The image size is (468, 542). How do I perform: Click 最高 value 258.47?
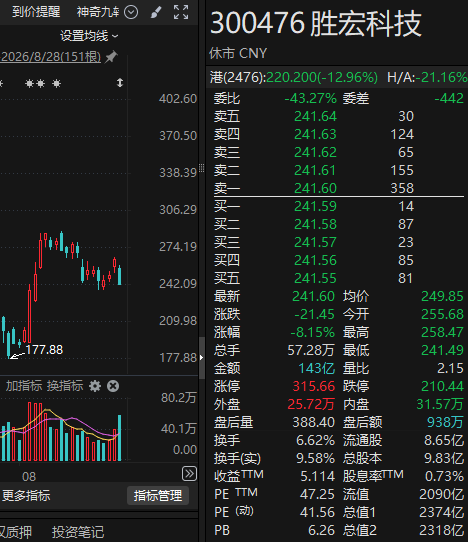[x=442, y=332]
